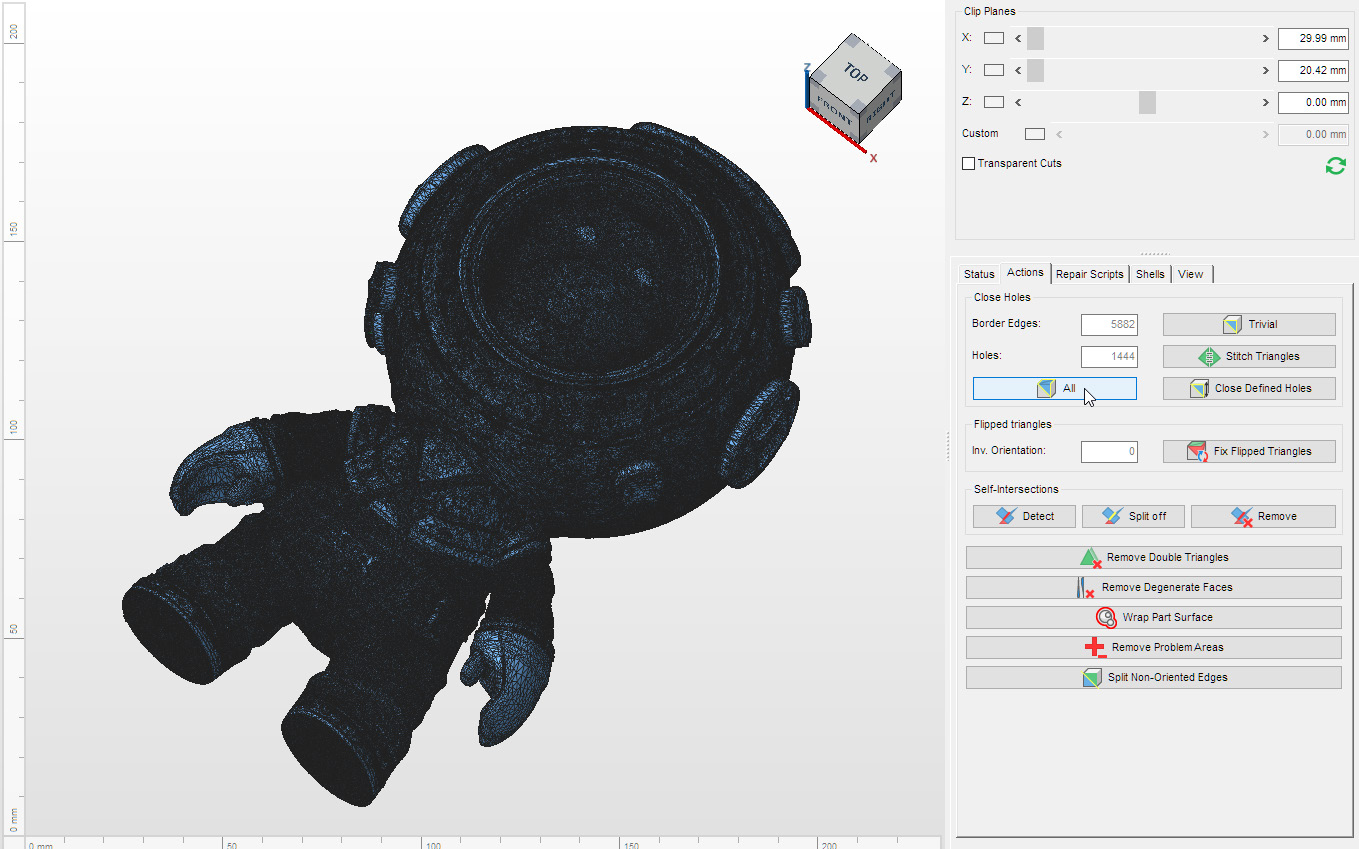Click the Trivial close holes button
The height and width of the screenshot is (849, 1359).
click(x=1249, y=324)
